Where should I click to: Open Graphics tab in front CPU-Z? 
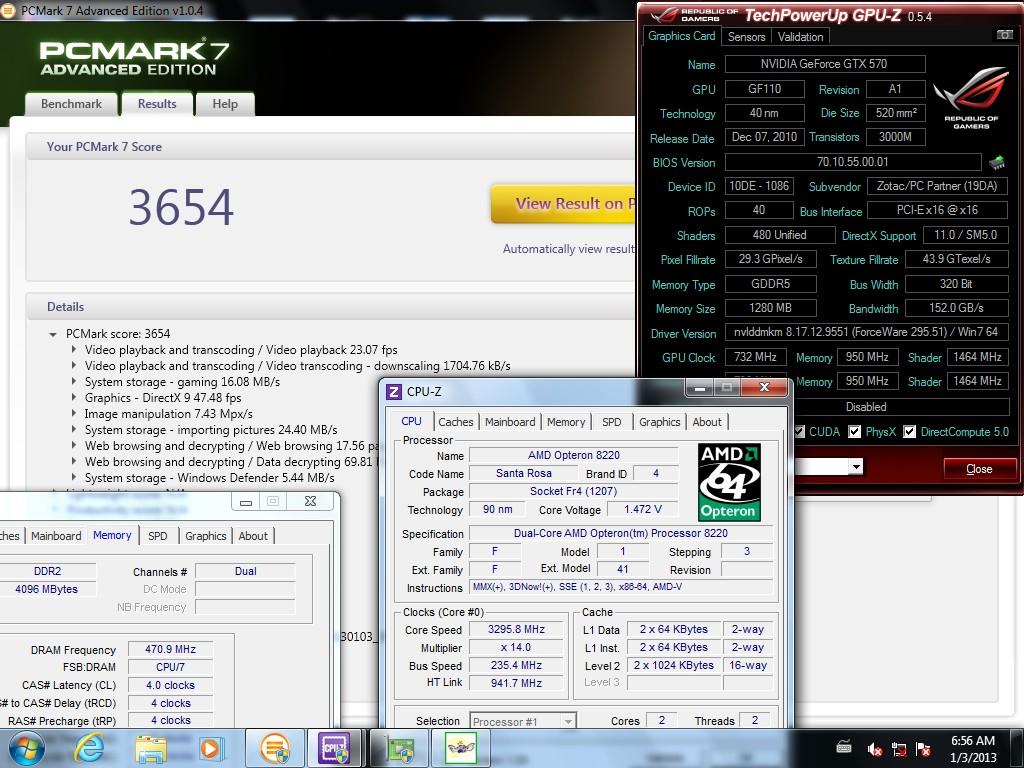pos(660,422)
